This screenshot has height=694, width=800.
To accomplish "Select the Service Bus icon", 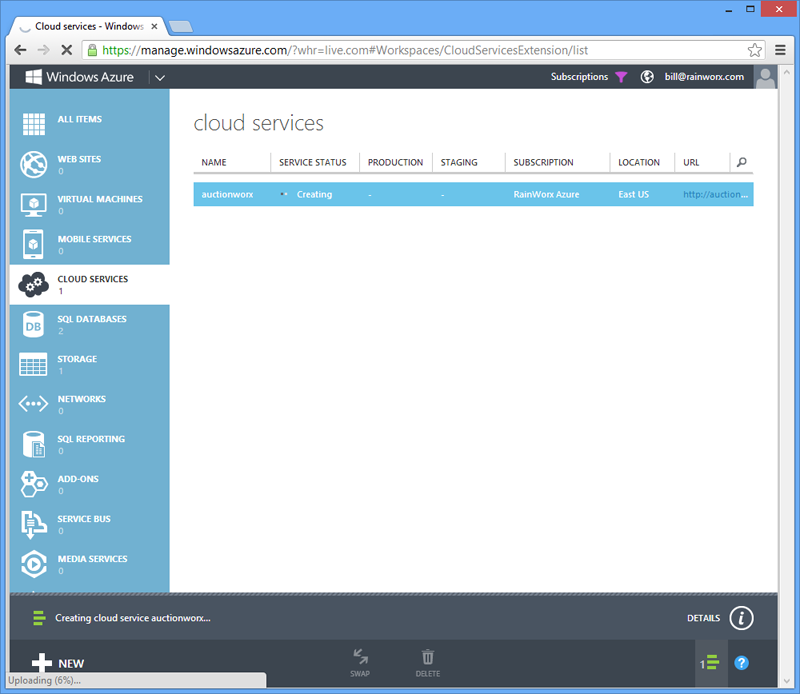I will coord(33,524).
